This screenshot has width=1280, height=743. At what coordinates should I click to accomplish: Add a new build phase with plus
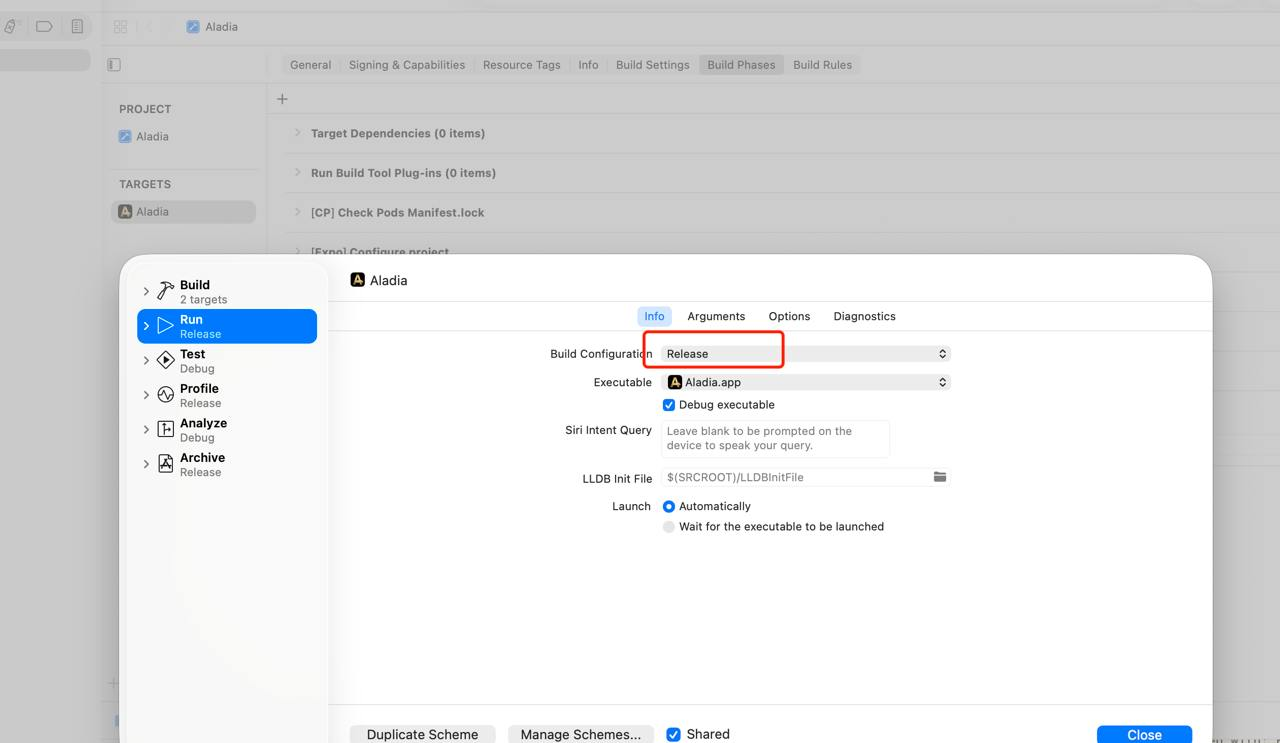click(282, 99)
